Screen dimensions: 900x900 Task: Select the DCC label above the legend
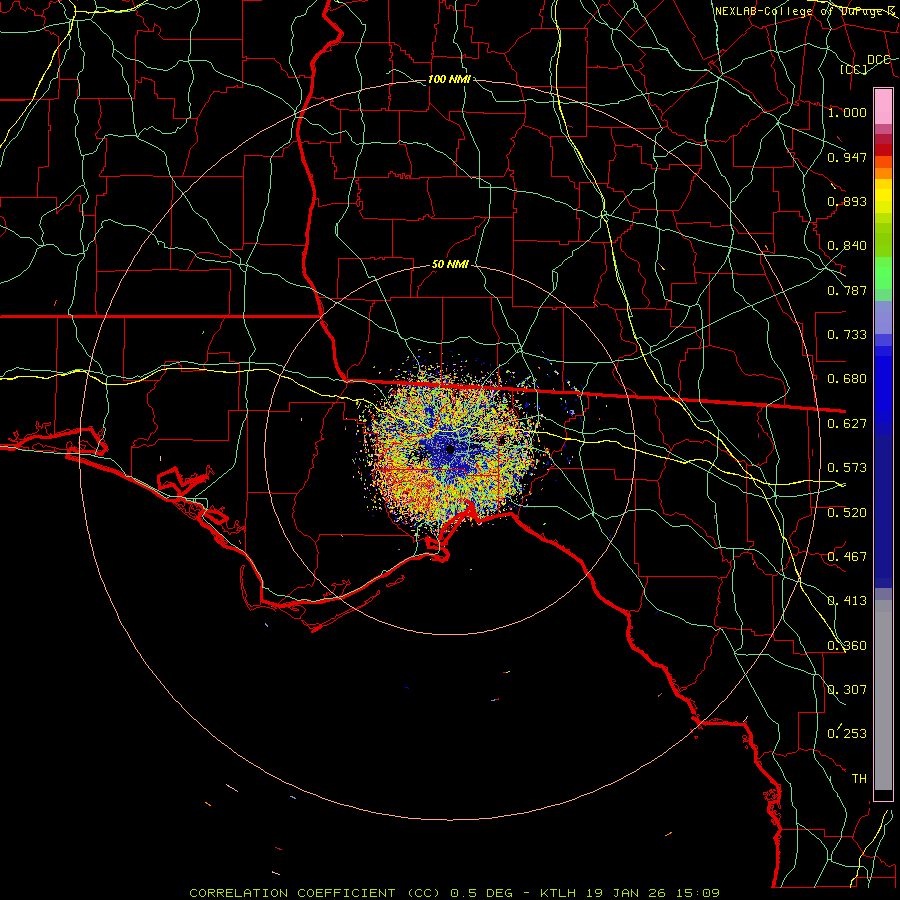tap(879, 60)
